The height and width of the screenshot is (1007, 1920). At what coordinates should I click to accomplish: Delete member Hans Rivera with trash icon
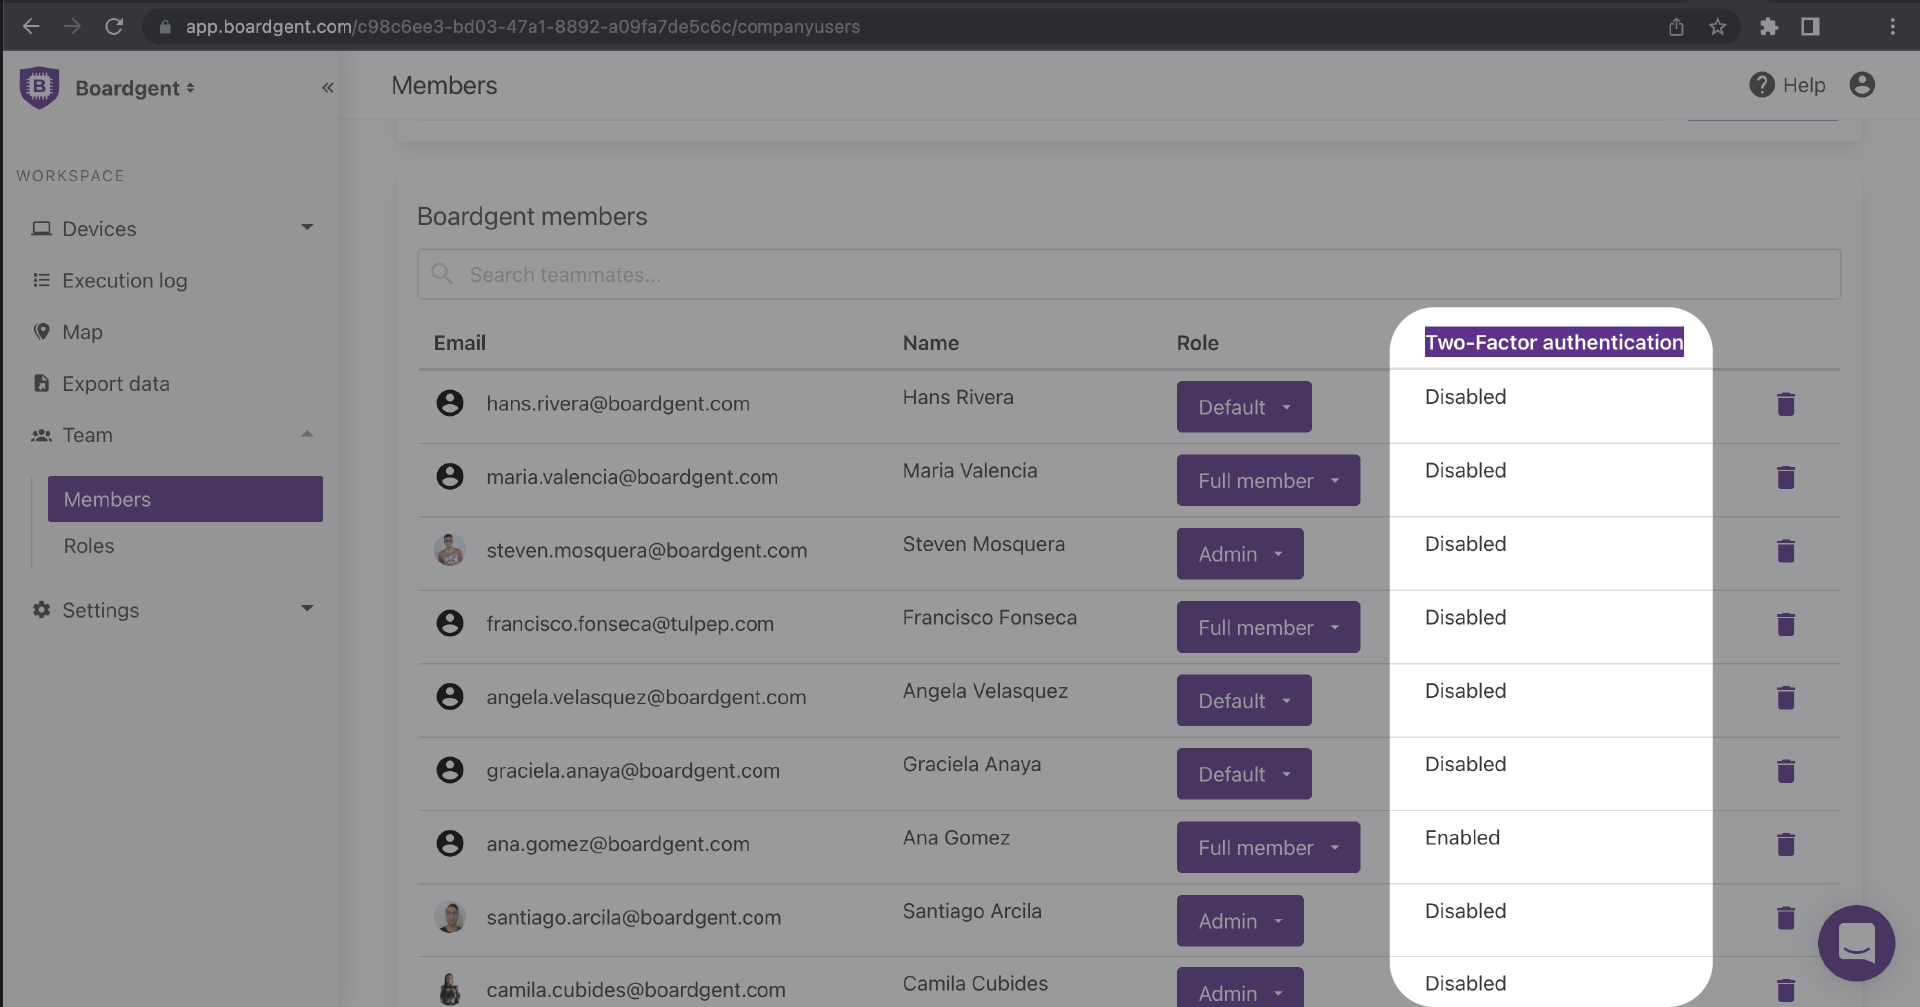[x=1786, y=404]
